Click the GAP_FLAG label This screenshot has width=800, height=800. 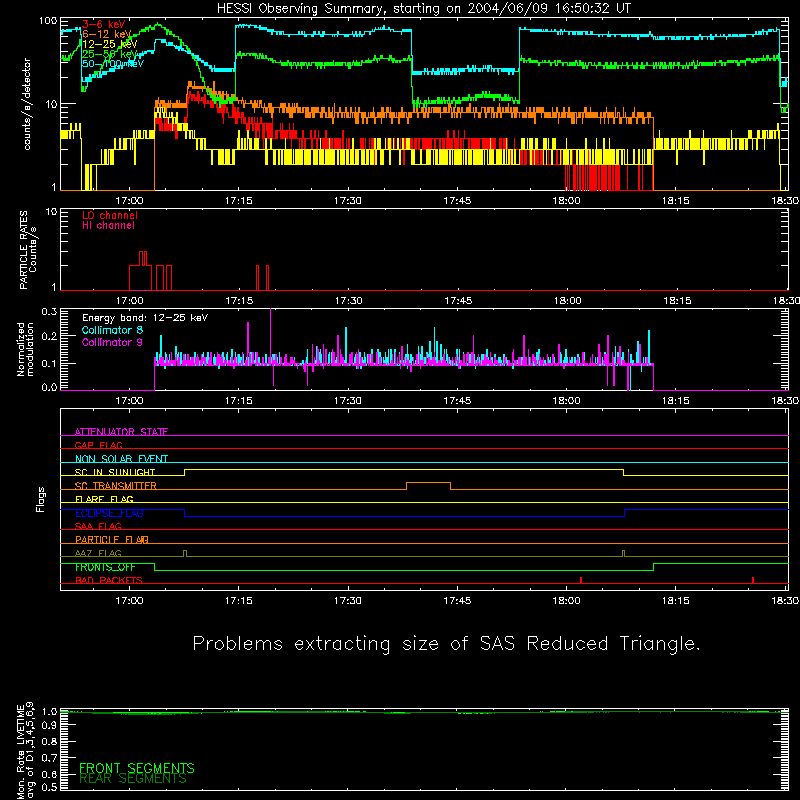[x=98, y=445]
